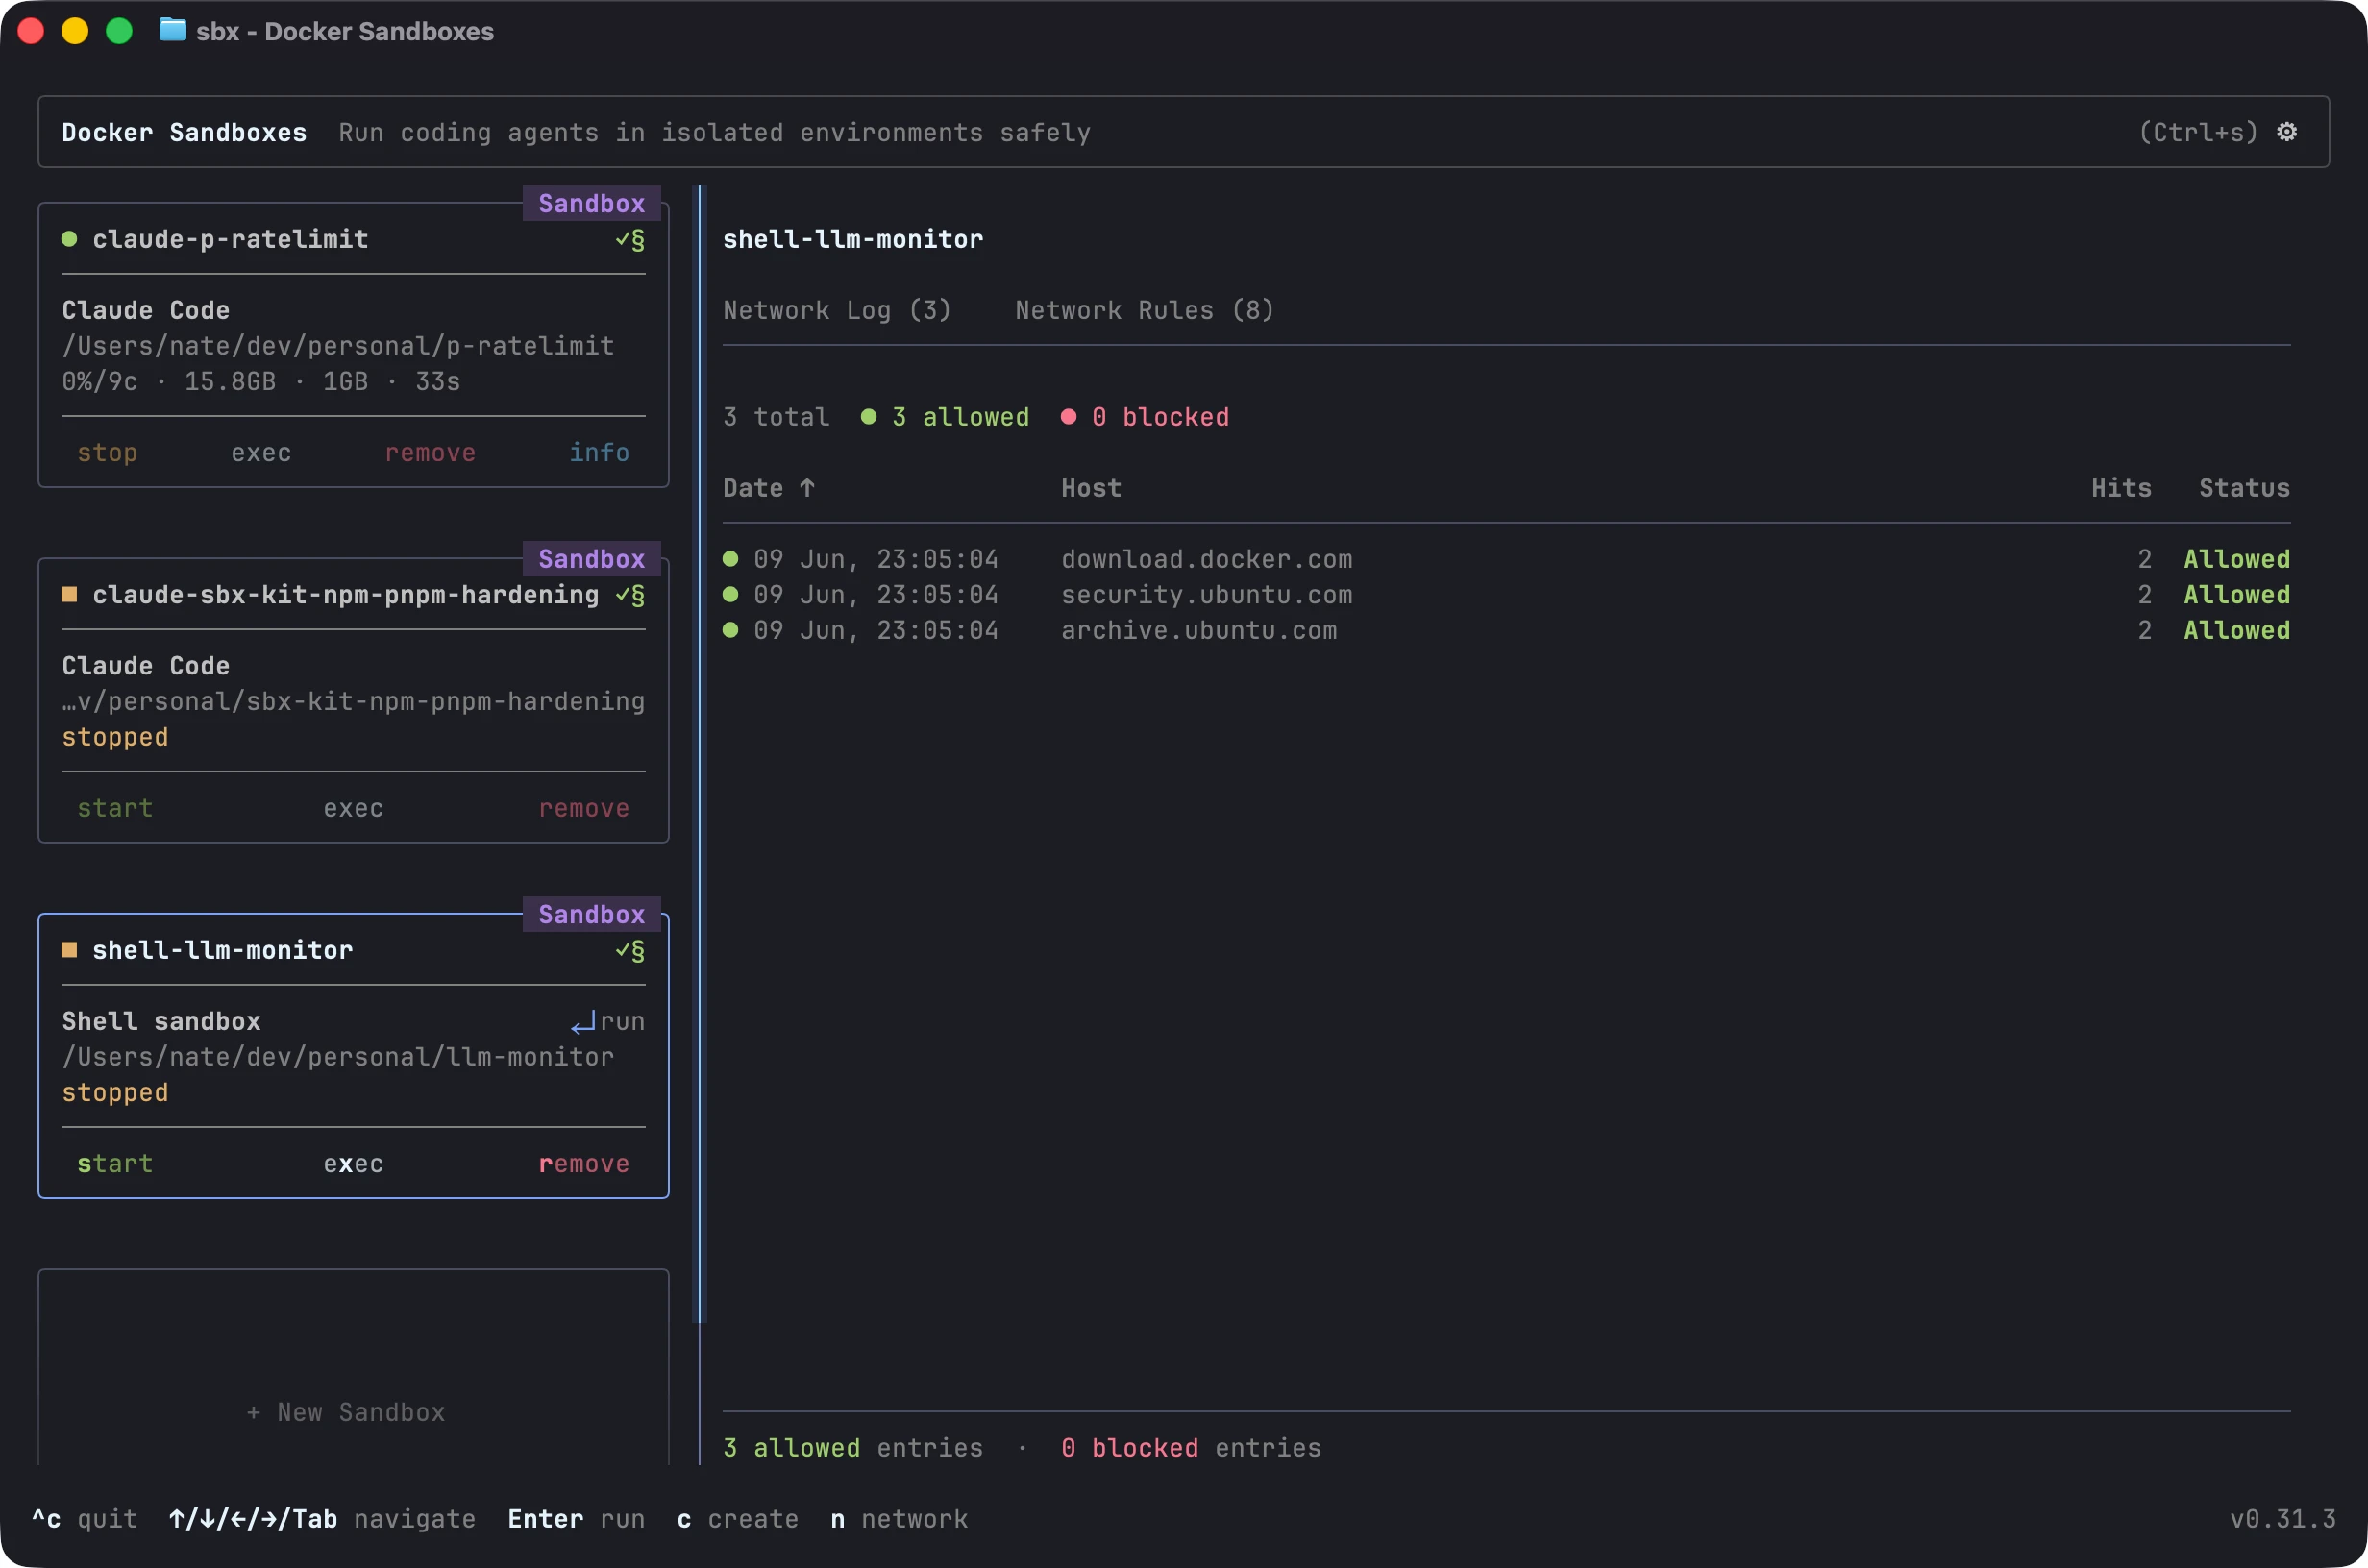Click the enter-arrow run icon in shell sandbox
This screenshot has width=2368, height=1568.
(x=583, y=1022)
